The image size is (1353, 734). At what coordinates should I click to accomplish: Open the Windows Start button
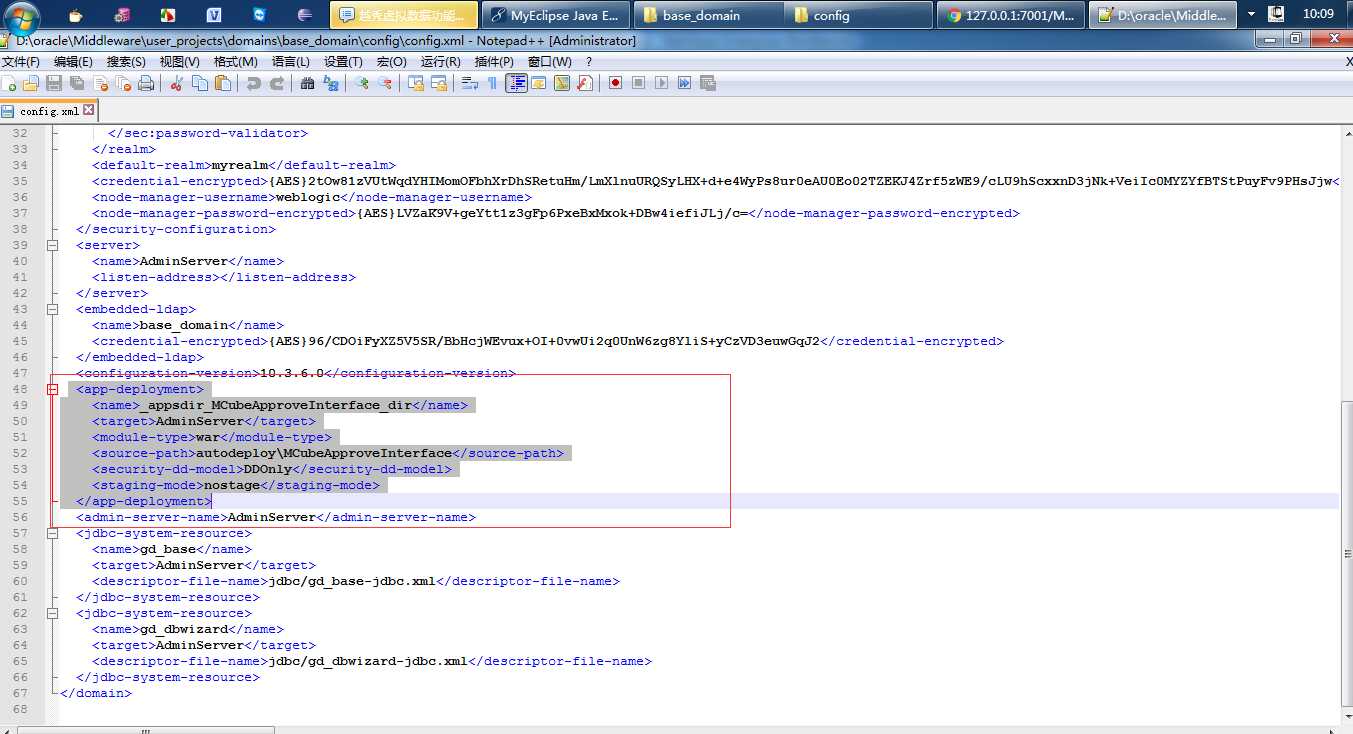(21, 15)
